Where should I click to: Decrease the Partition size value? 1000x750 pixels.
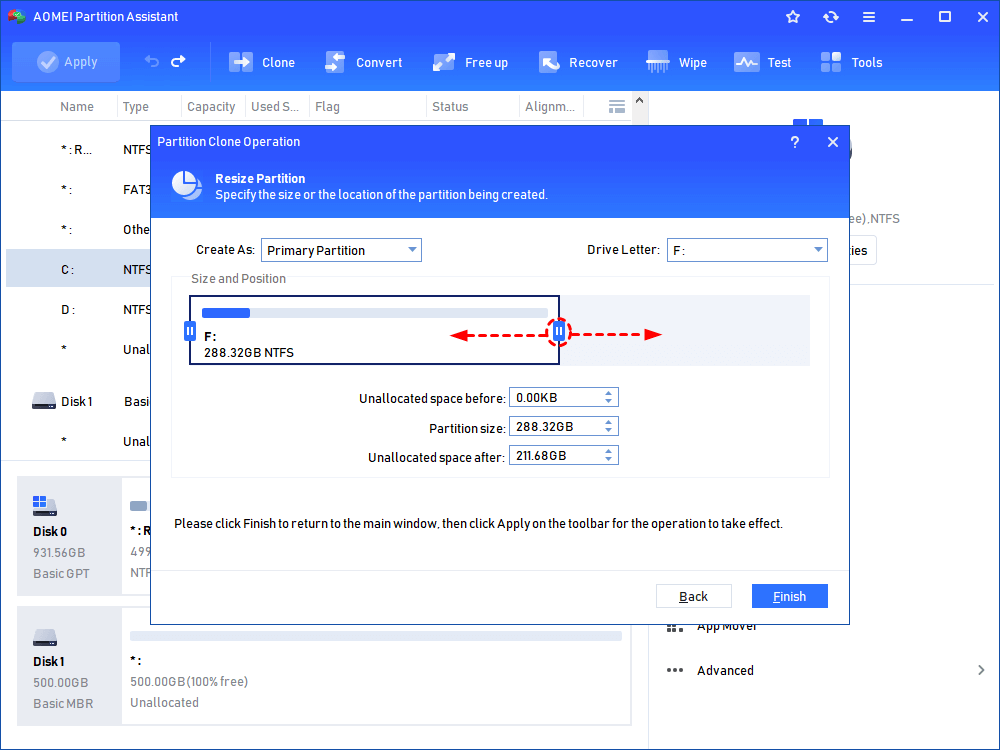pyautogui.click(x=608, y=431)
